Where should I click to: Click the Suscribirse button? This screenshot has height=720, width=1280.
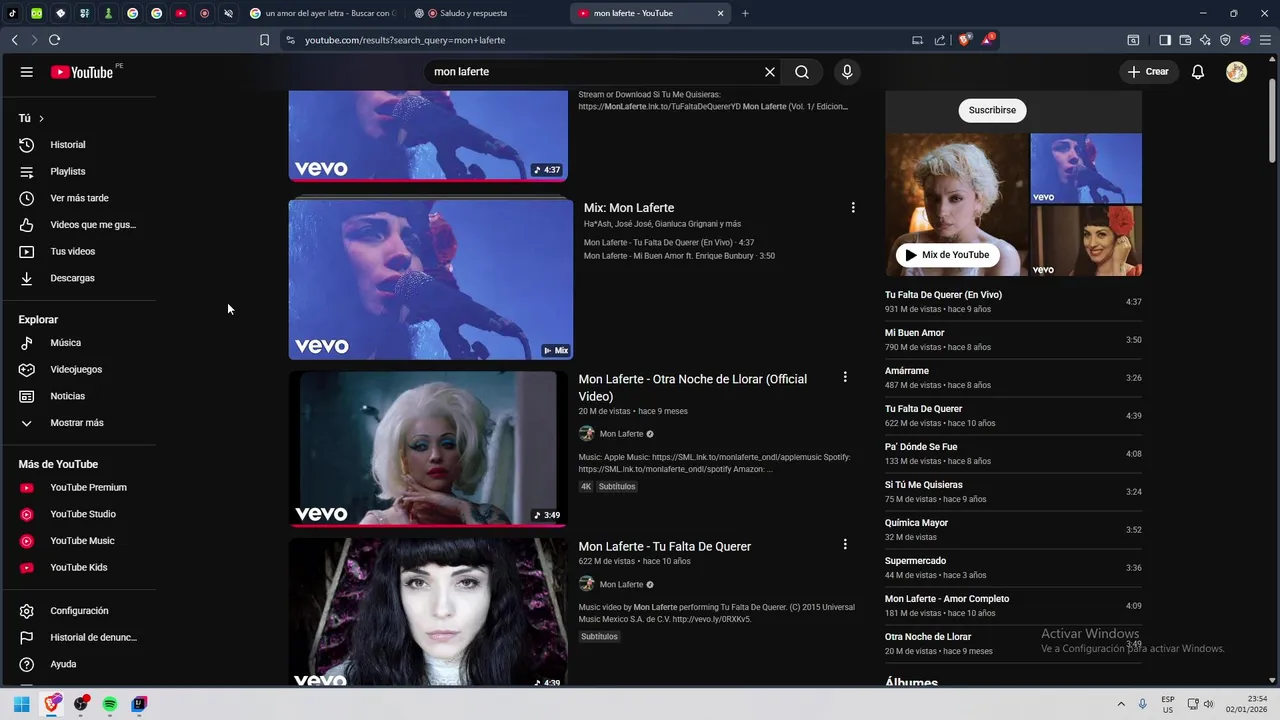[992, 110]
